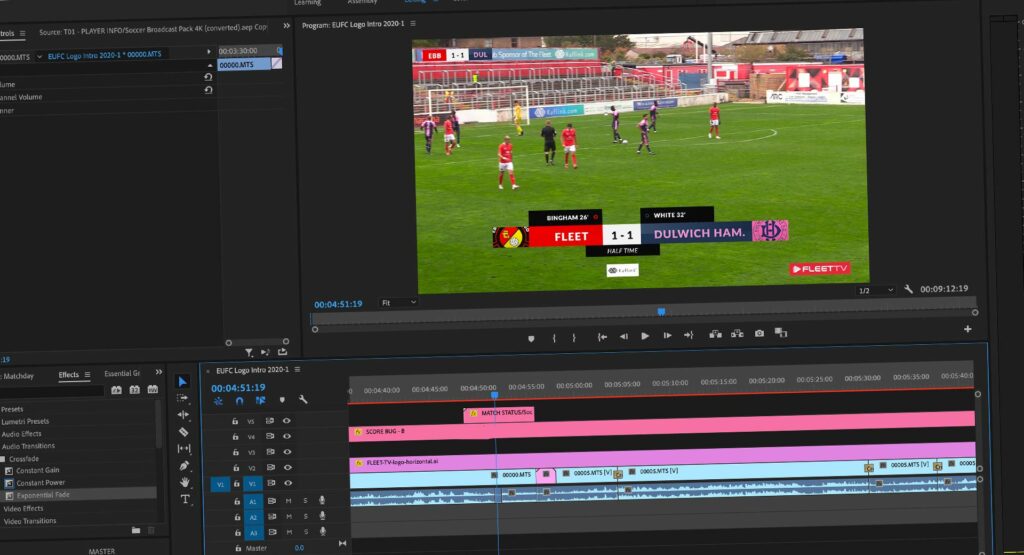Select the Razor tool
Screen dimensions: 1024x555
click(183, 432)
